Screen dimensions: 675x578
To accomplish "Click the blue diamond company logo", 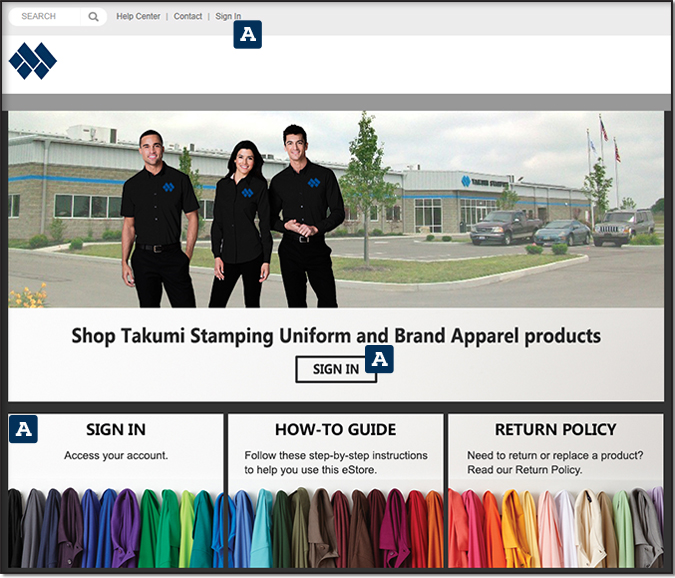I will click(33, 61).
